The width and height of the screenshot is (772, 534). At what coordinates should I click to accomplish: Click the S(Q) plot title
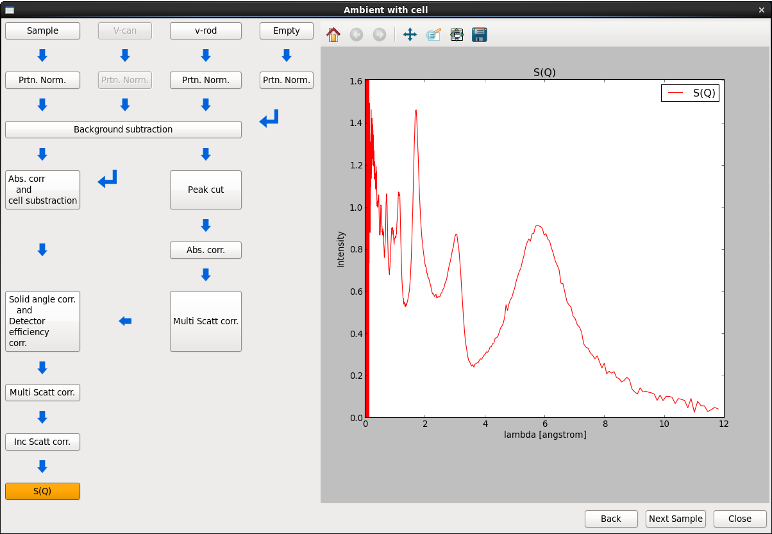[x=545, y=72]
